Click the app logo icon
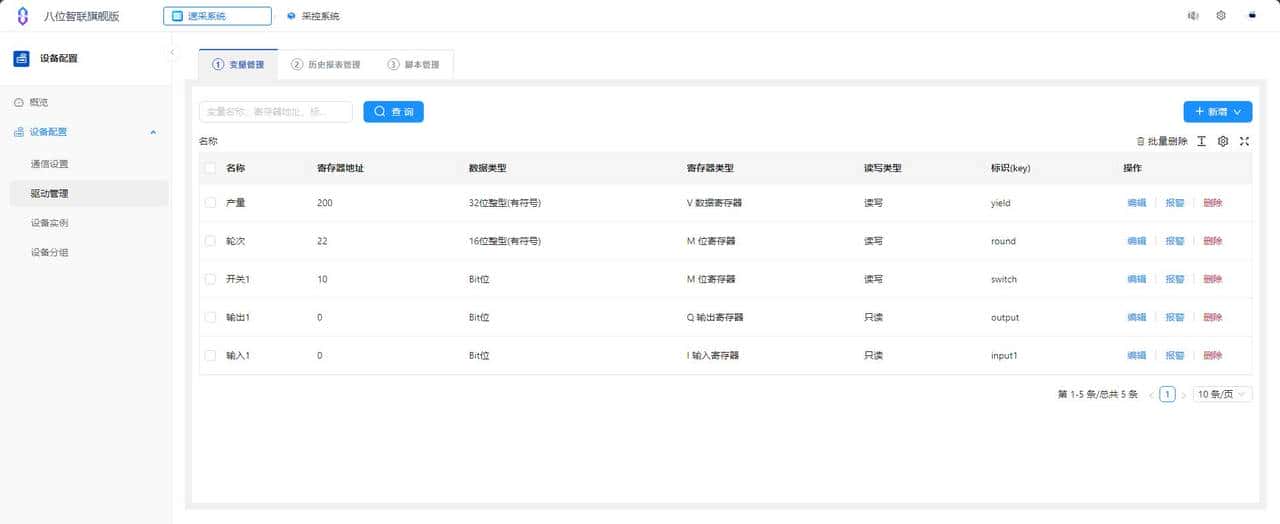 [23, 16]
